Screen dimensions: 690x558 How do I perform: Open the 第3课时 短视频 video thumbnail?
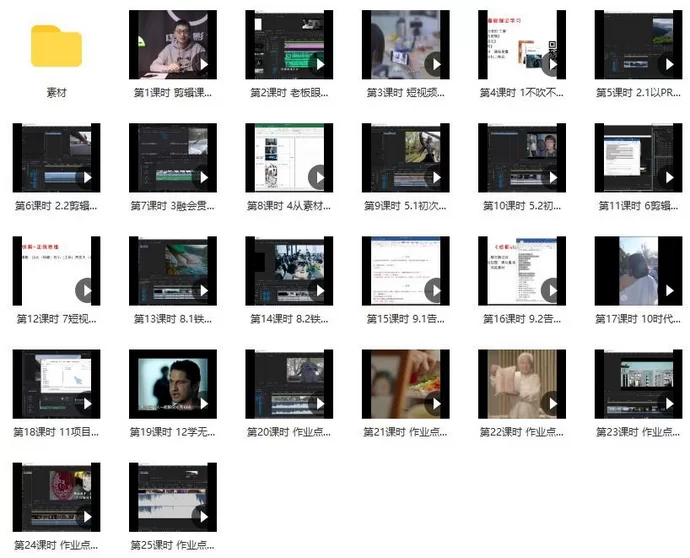click(x=405, y=45)
